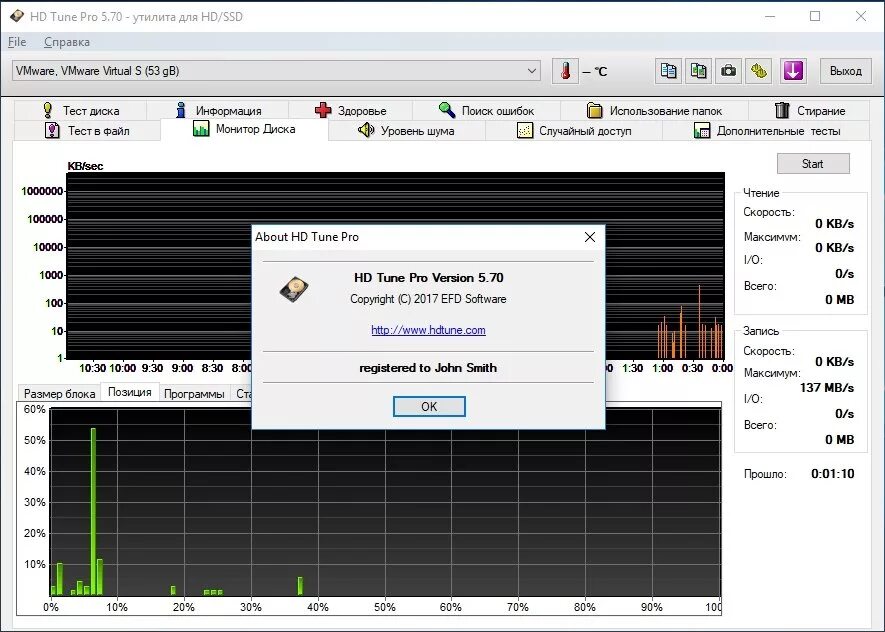Image resolution: width=885 pixels, height=632 pixels.
Task: Click the magnifier icon on Поиск ошибок tab
Action: coord(447,110)
